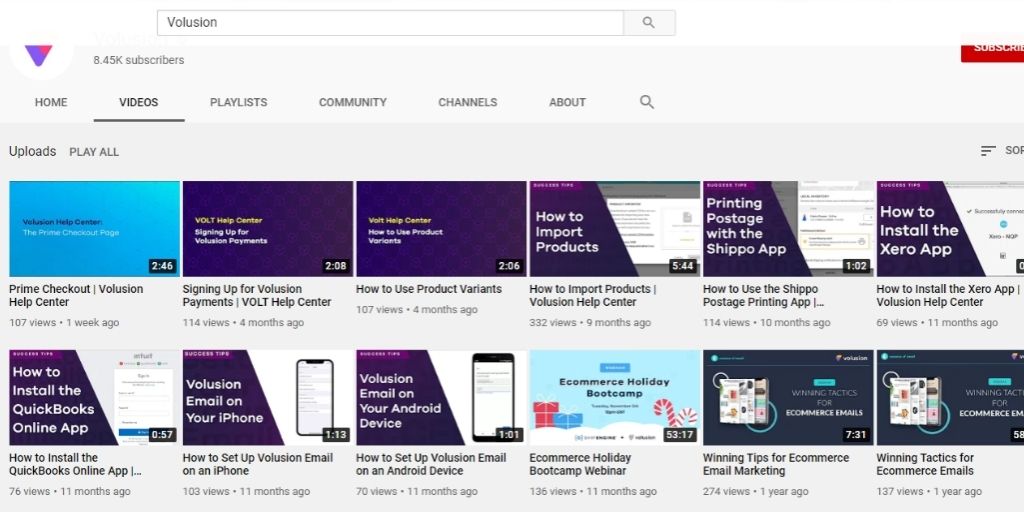Click the 274 views • 1 year ago text
Viewport: 1024px width, 512px height.
tap(756, 491)
